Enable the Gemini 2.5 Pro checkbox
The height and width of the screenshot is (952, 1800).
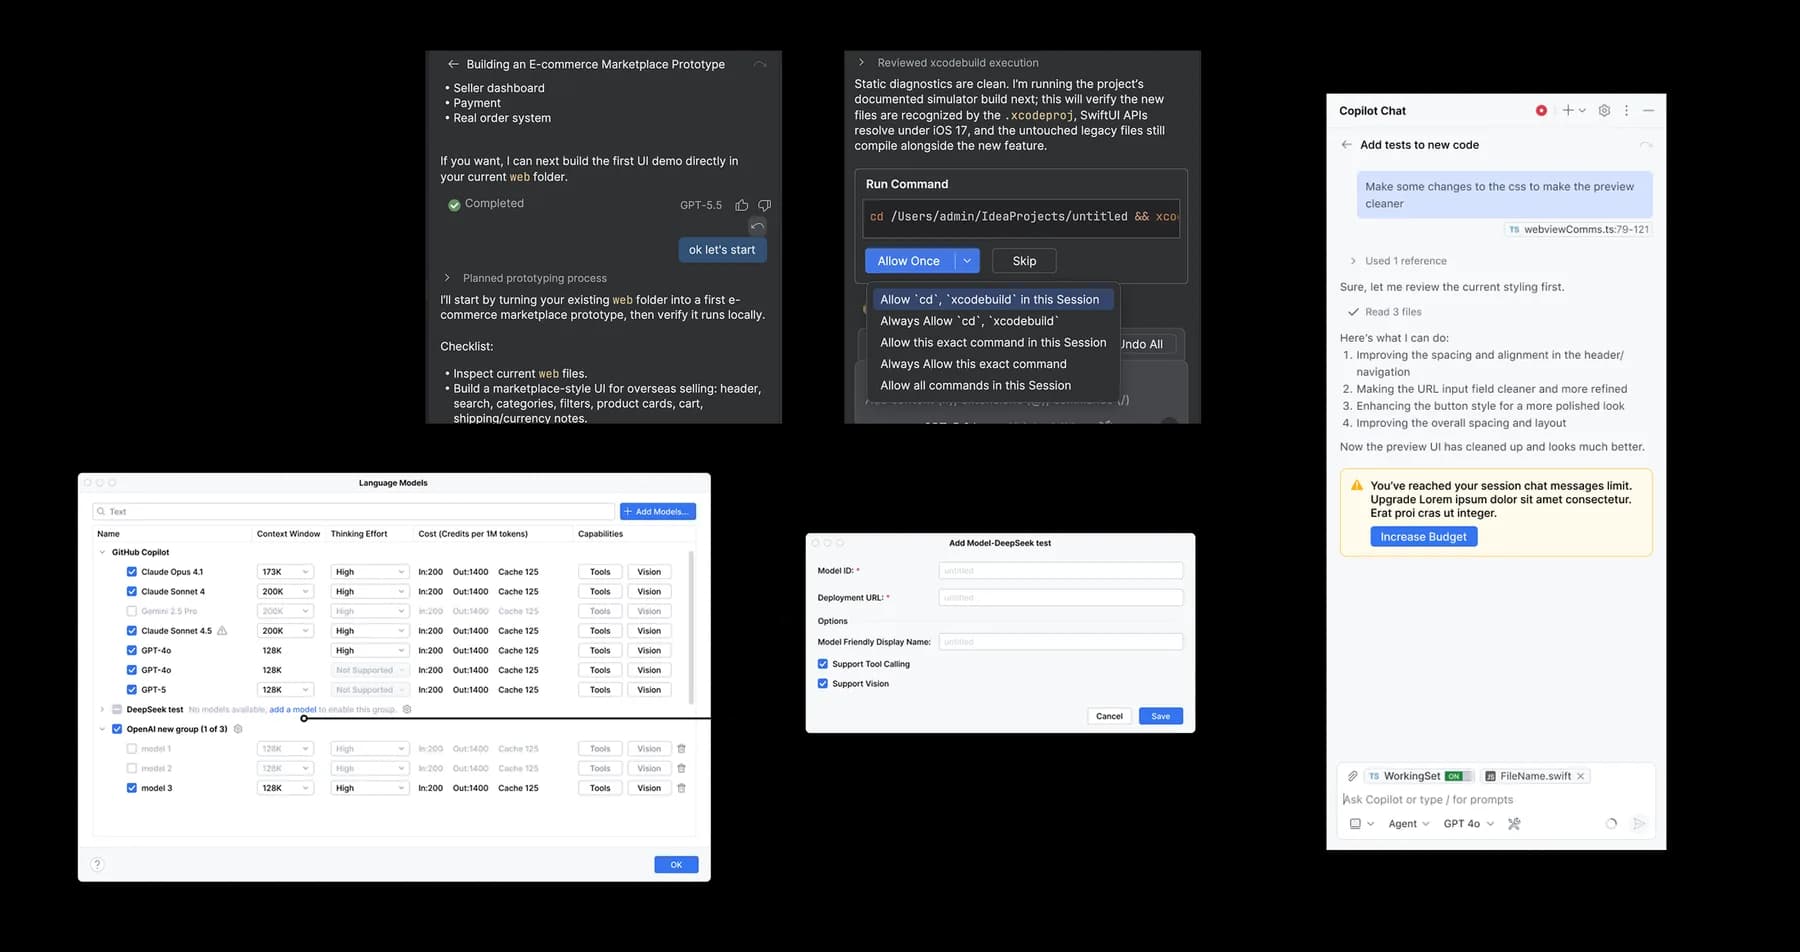point(131,611)
